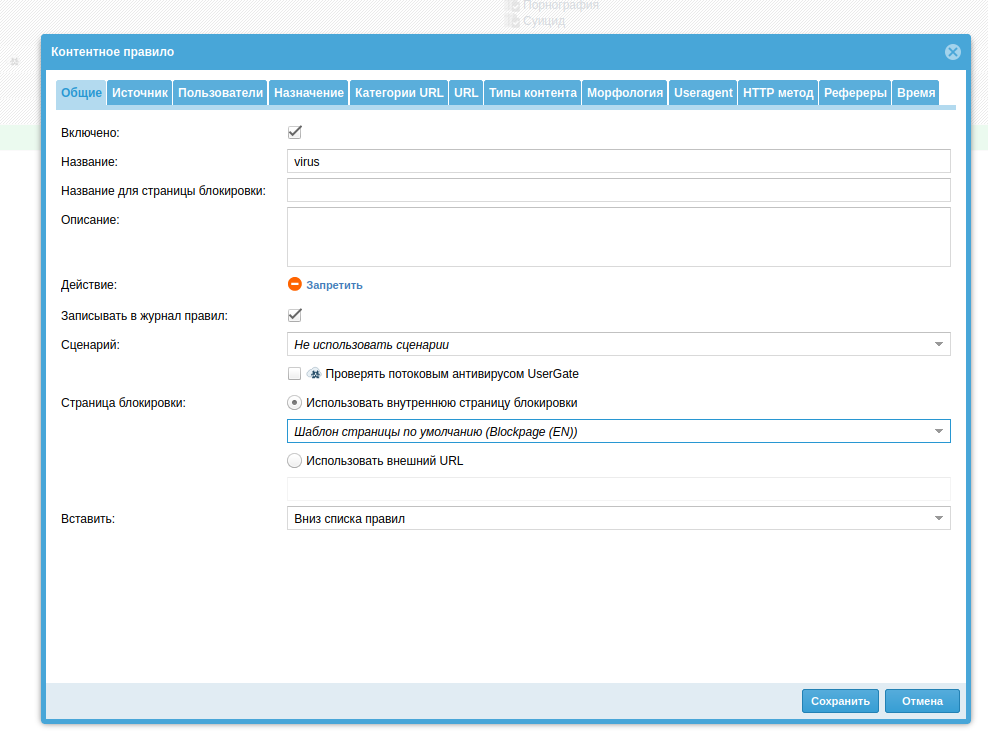Open the block page template dropdown
This screenshot has height=749, width=988.
(x=618, y=432)
